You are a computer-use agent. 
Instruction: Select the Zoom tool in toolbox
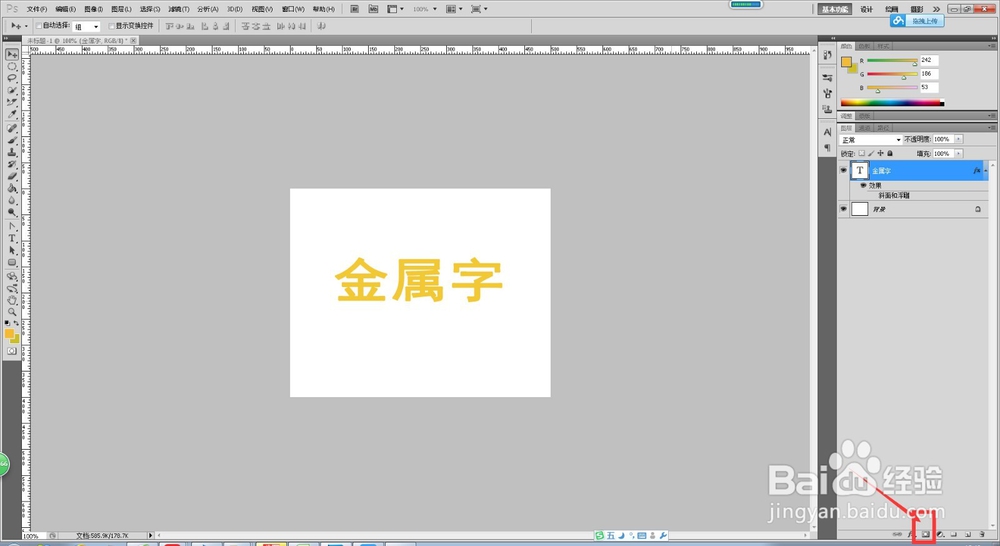[12, 312]
